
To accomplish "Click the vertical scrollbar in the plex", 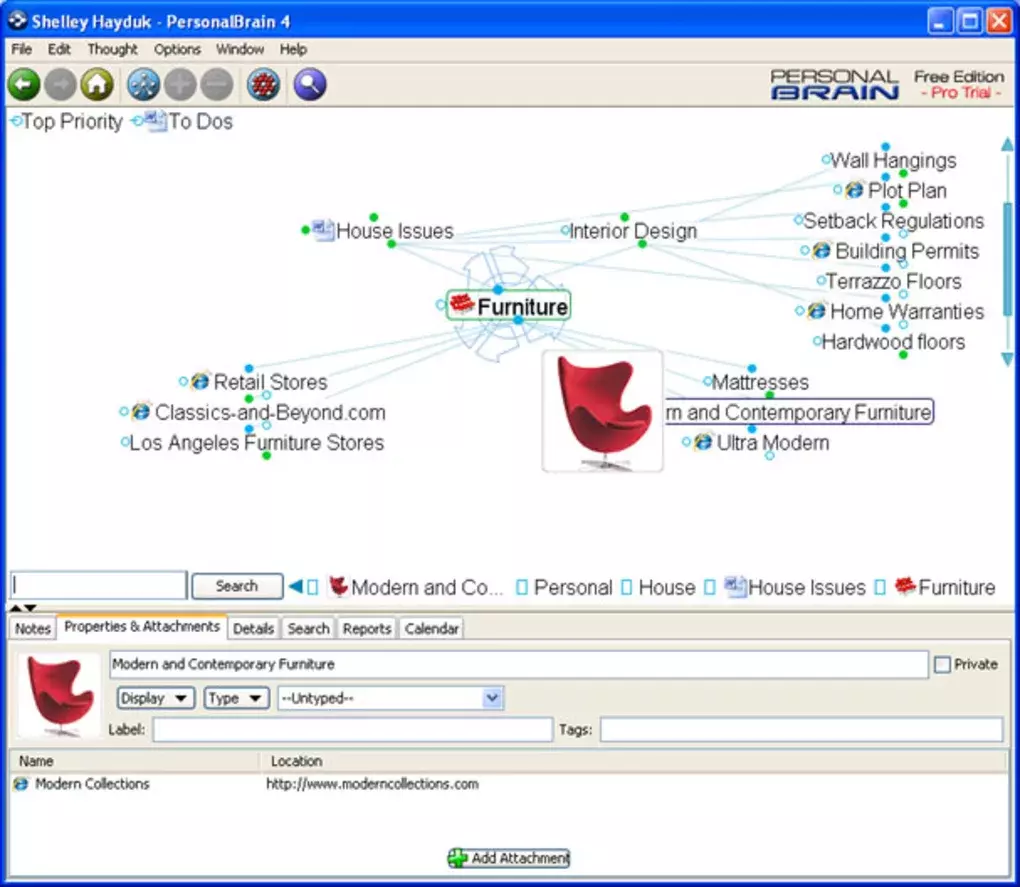I will pyautogui.click(x=1007, y=250).
